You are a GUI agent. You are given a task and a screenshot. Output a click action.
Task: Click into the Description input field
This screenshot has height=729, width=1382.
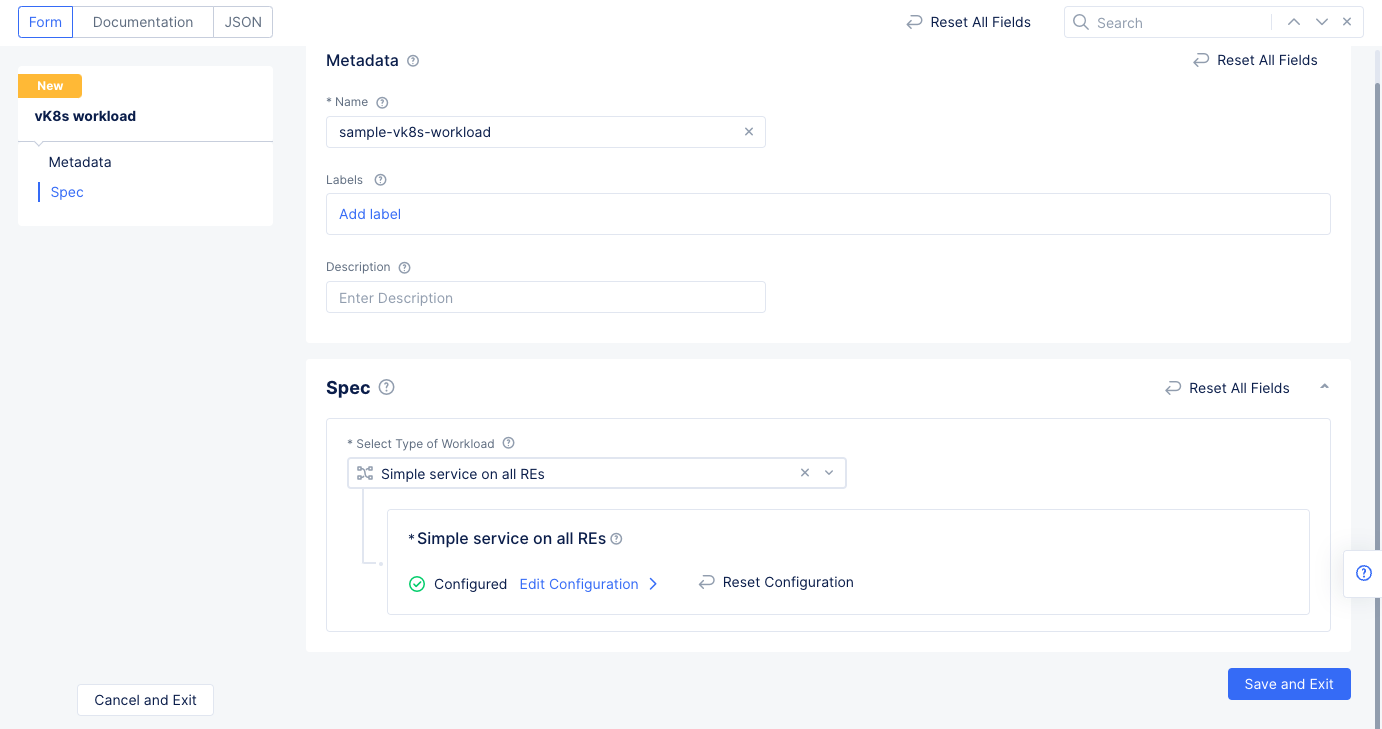pyautogui.click(x=545, y=298)
